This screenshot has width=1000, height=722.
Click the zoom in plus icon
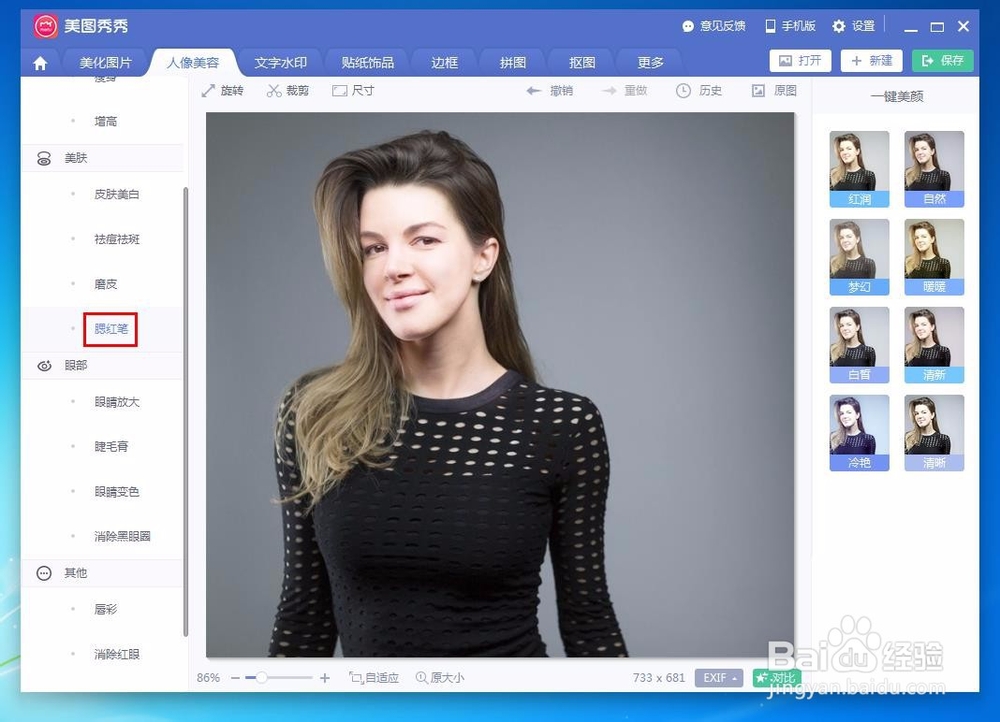point(325,678)
